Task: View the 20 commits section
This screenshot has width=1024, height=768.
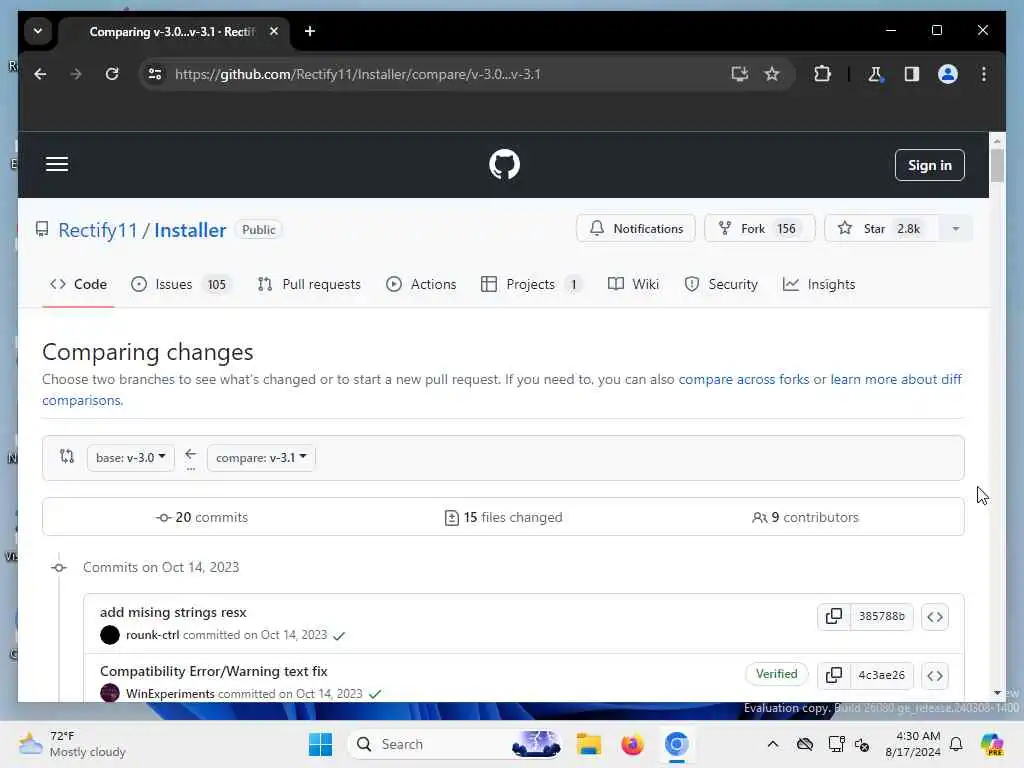Action: (202, 517)
